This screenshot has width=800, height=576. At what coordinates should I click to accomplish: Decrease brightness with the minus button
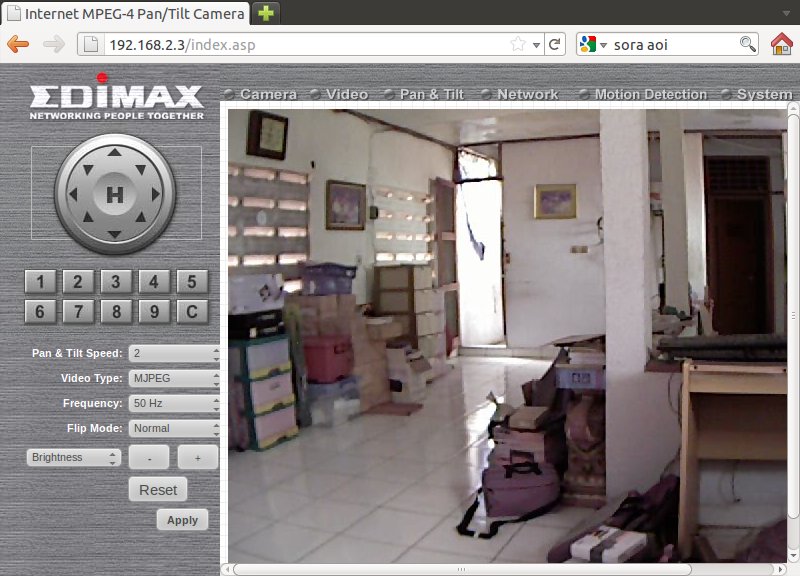tap(149, 457)
